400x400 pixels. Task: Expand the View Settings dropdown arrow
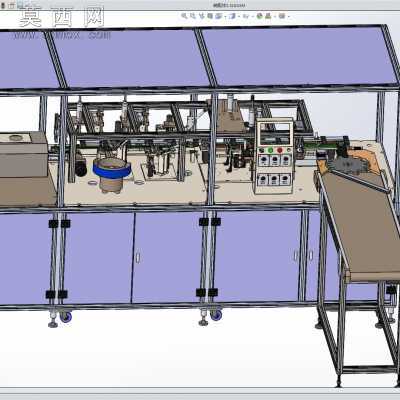(x=289, y=16)
